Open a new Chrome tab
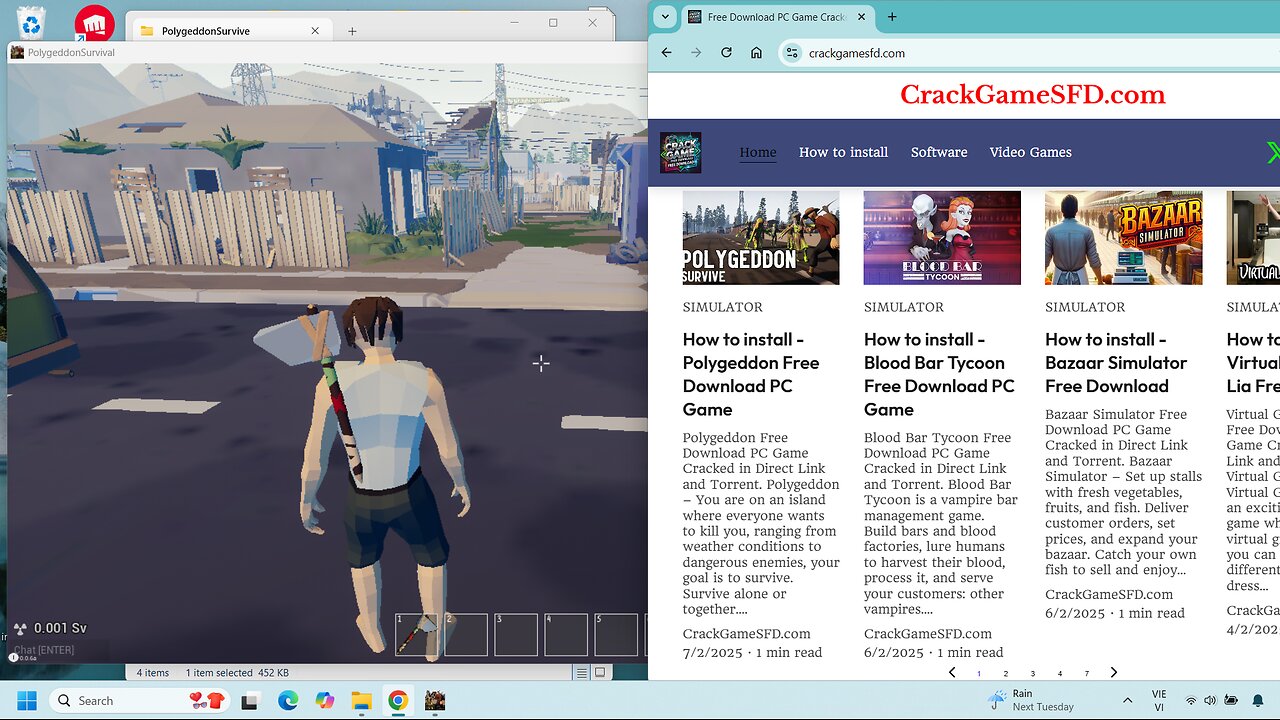The width and height of the screenshot is (1280, 720). pos(892,17)
